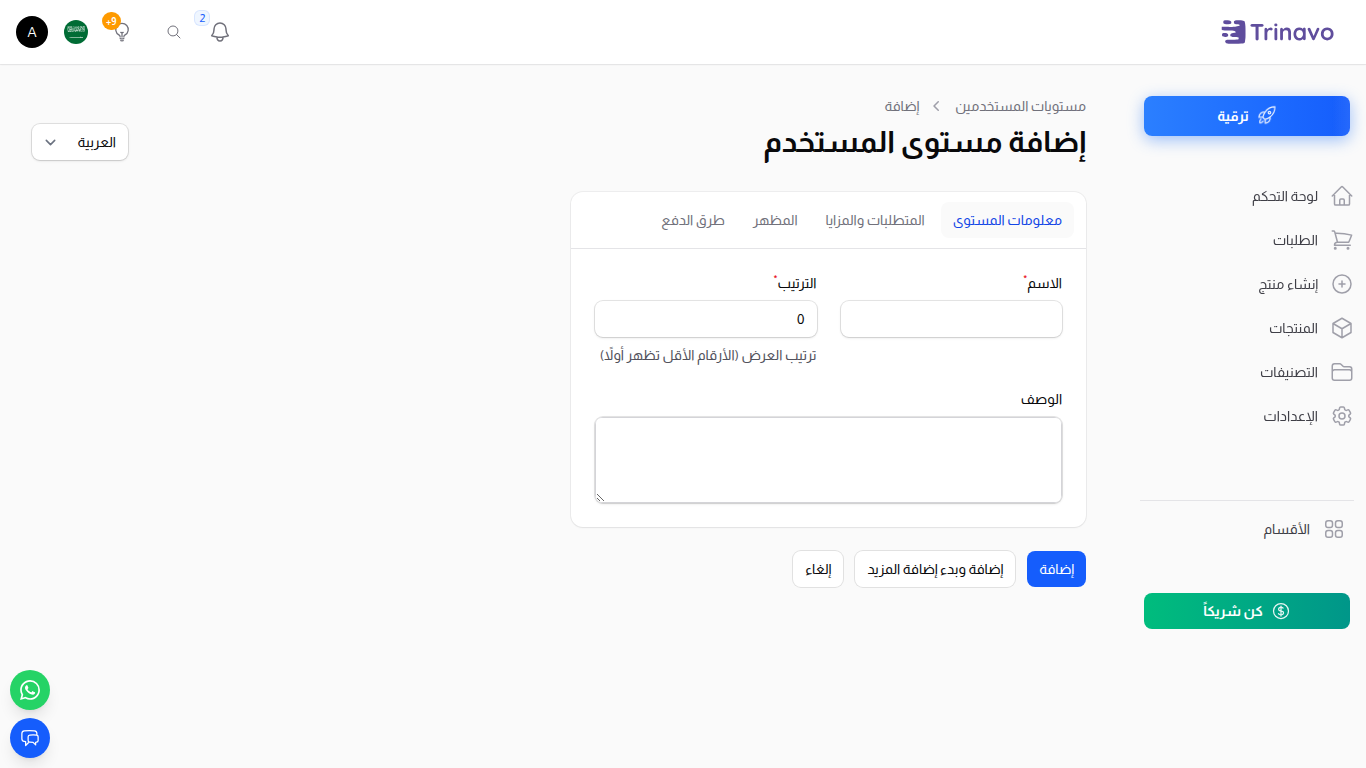Open the blue live chat widget
1366x768 pixels.
(x=30, y=738)
